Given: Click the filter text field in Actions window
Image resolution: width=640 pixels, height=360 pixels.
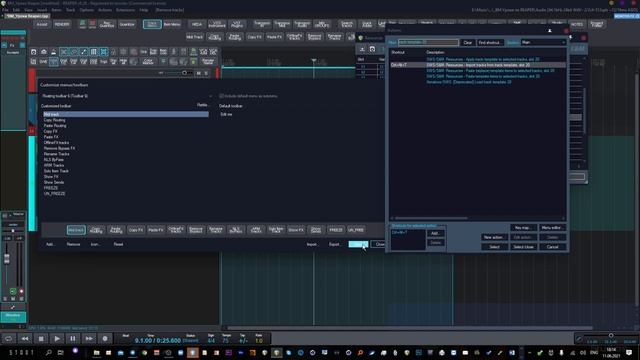Looking at the screenshot, I should pyautogui.click(x=428, y=42).
